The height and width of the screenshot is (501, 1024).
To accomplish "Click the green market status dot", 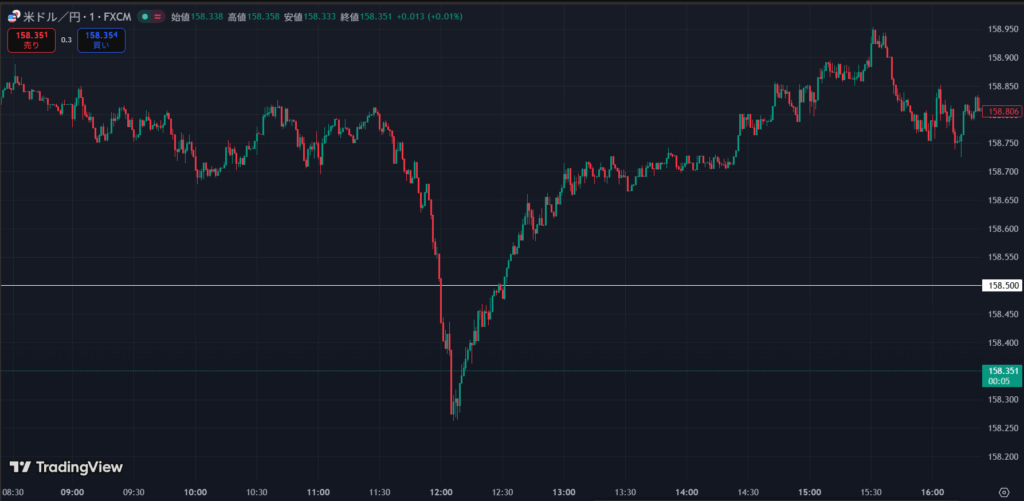I will point(145,17).
